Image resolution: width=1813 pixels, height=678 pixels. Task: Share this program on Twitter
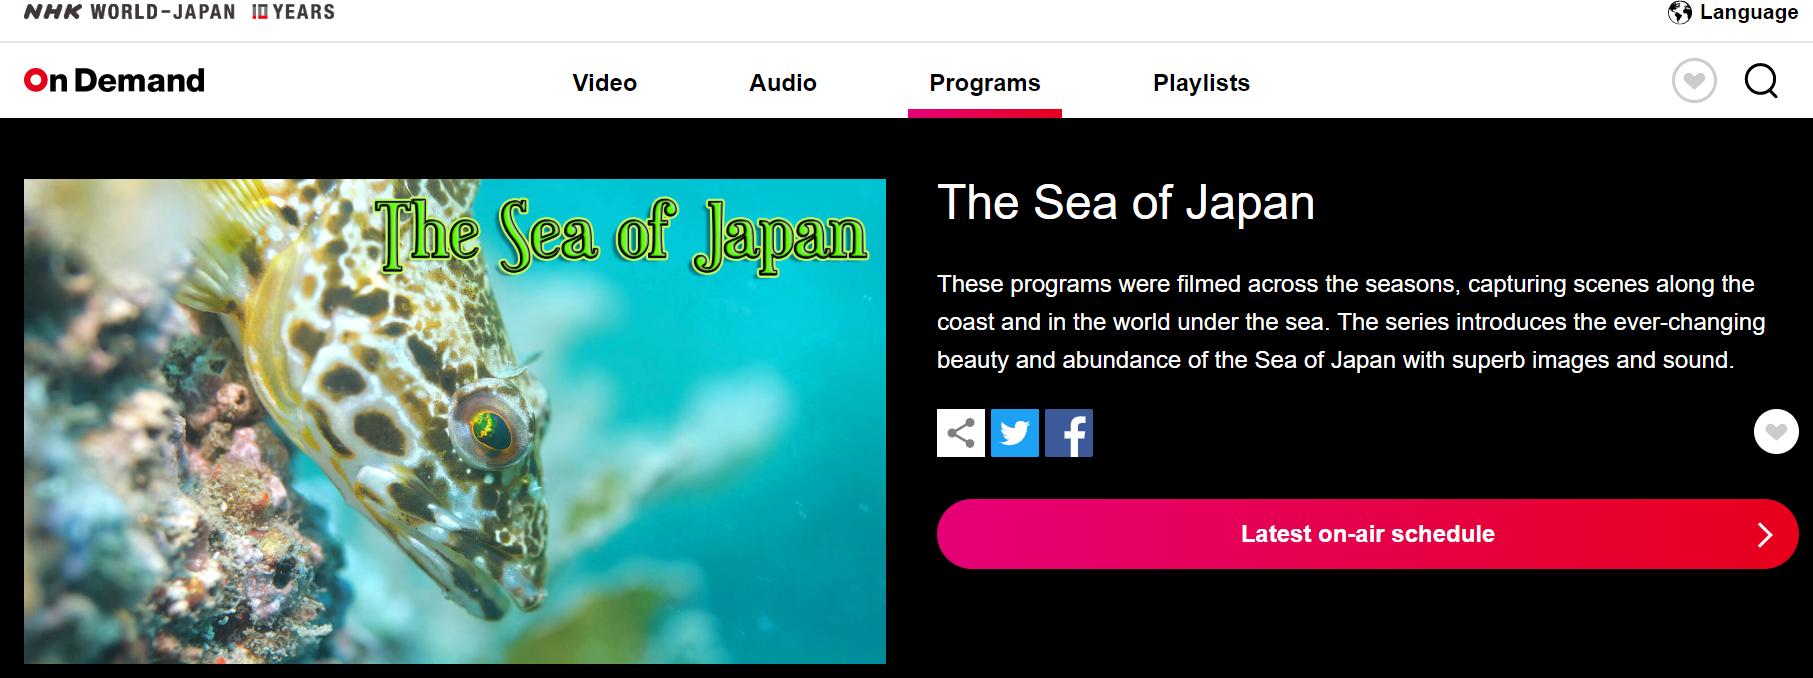point(1015,433)
